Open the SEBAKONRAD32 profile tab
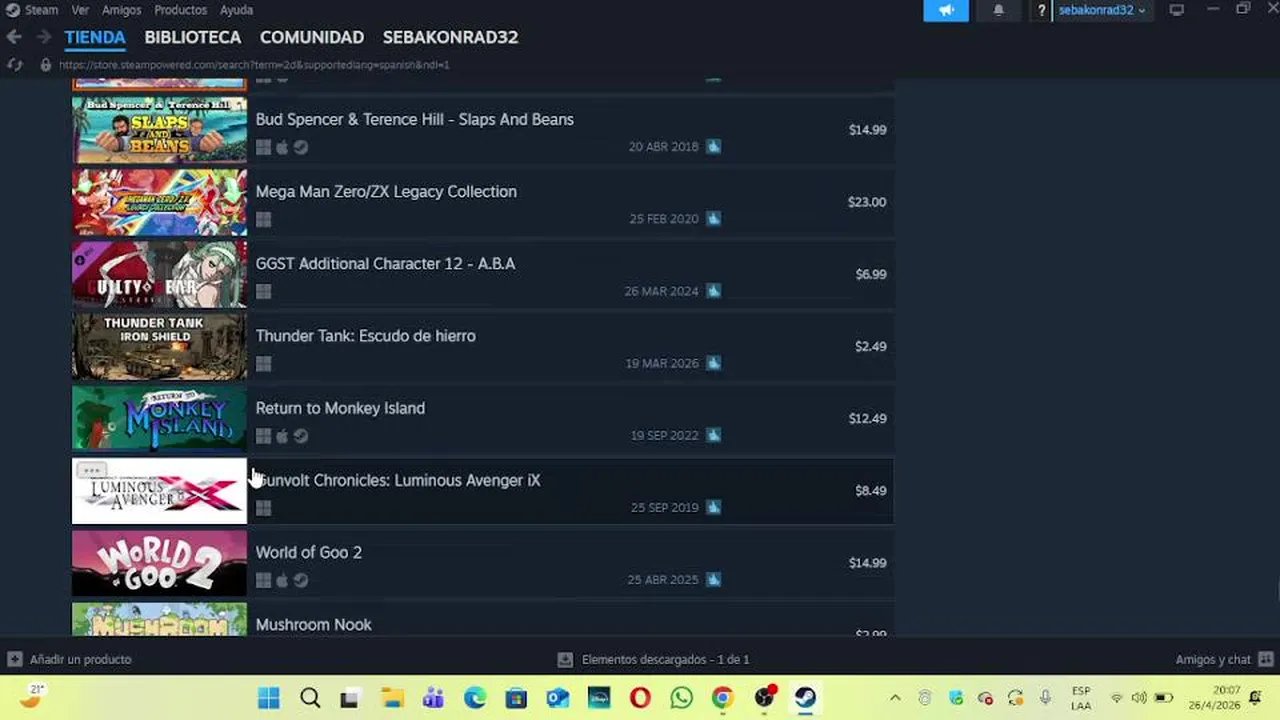The height and width of the screenshot is (720, 1280). point(450,37)
